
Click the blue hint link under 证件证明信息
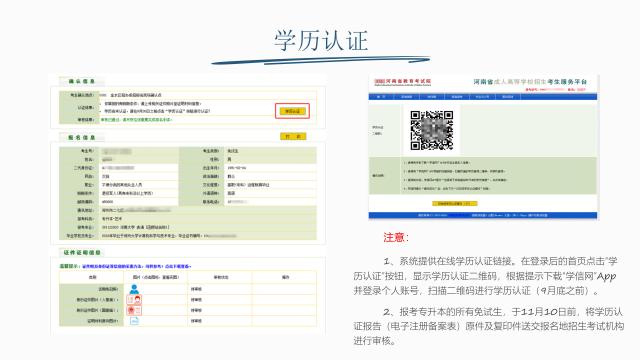(137, 266)
